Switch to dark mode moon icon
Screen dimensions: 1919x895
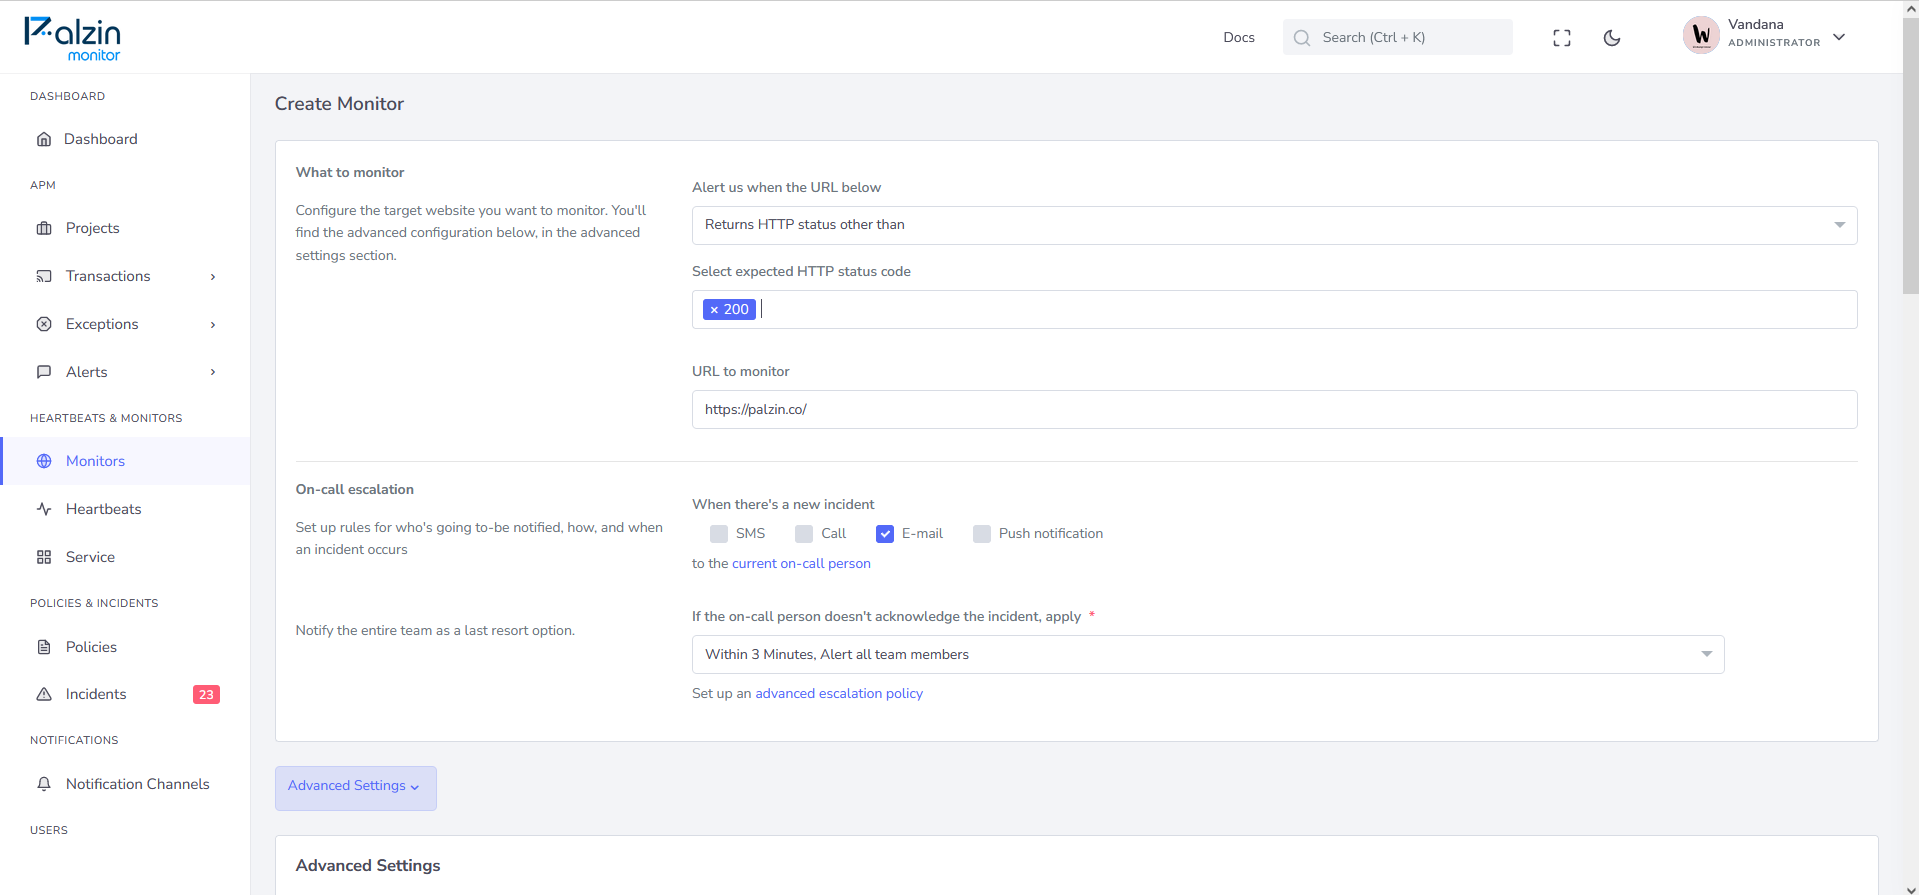[x=1612, y=38]
